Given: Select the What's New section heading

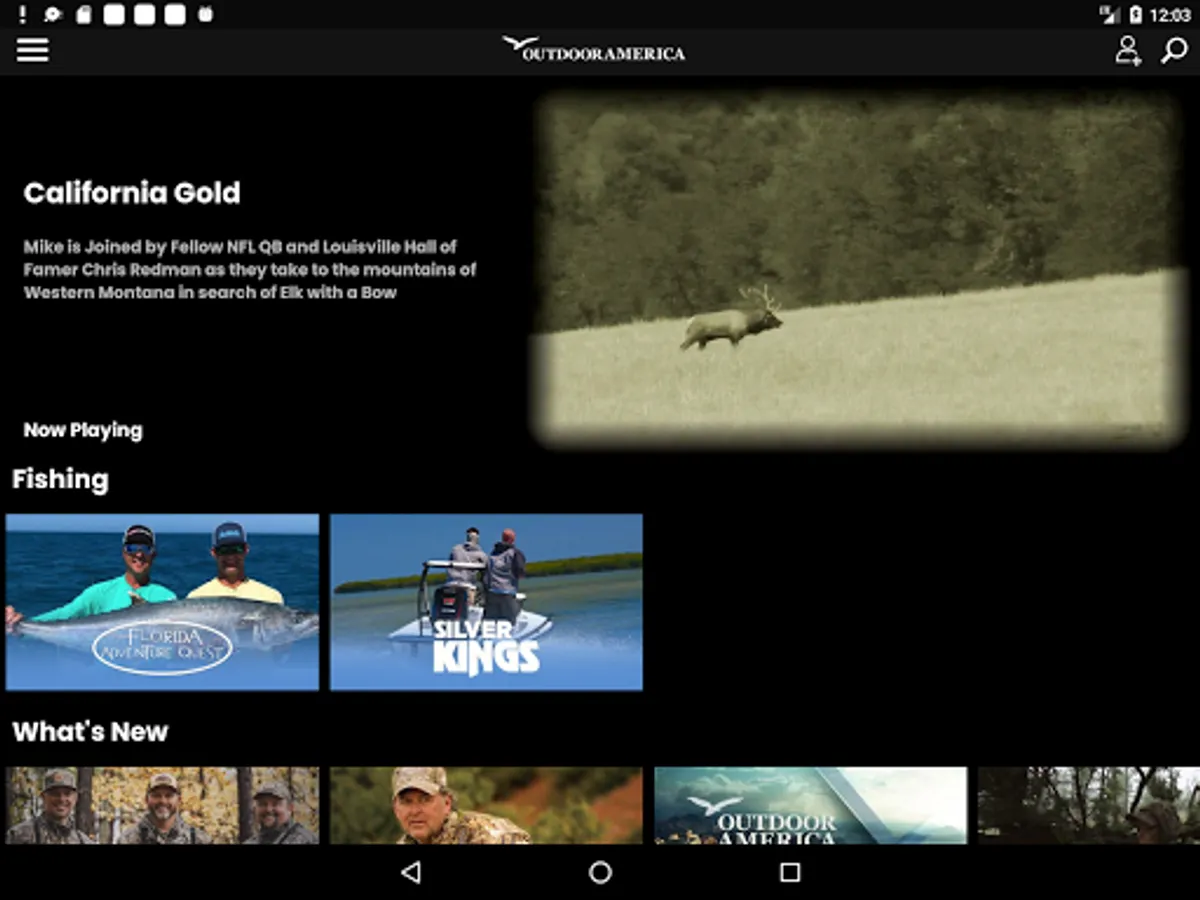Looking at the screenshot, I should pos(90,731).
